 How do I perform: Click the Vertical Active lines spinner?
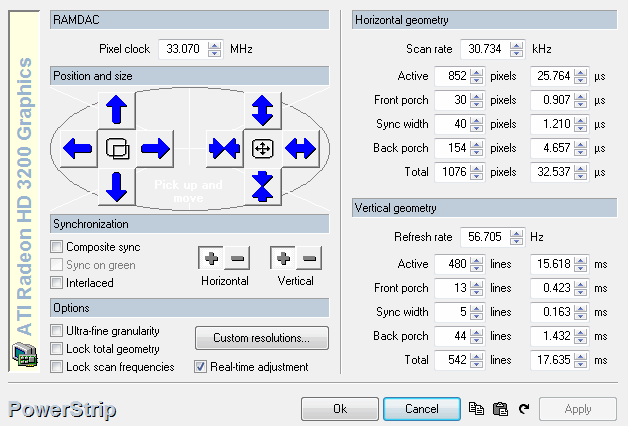pos(476,264)
